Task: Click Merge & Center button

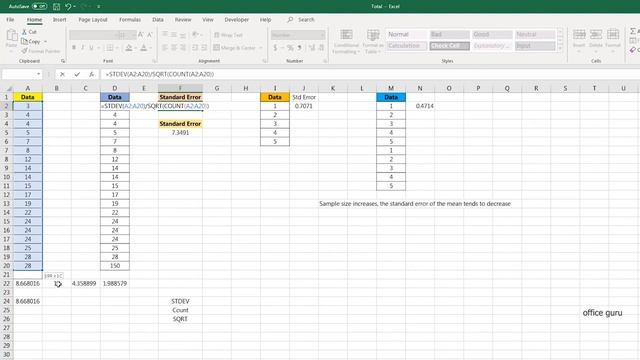Action: point(235,48)
